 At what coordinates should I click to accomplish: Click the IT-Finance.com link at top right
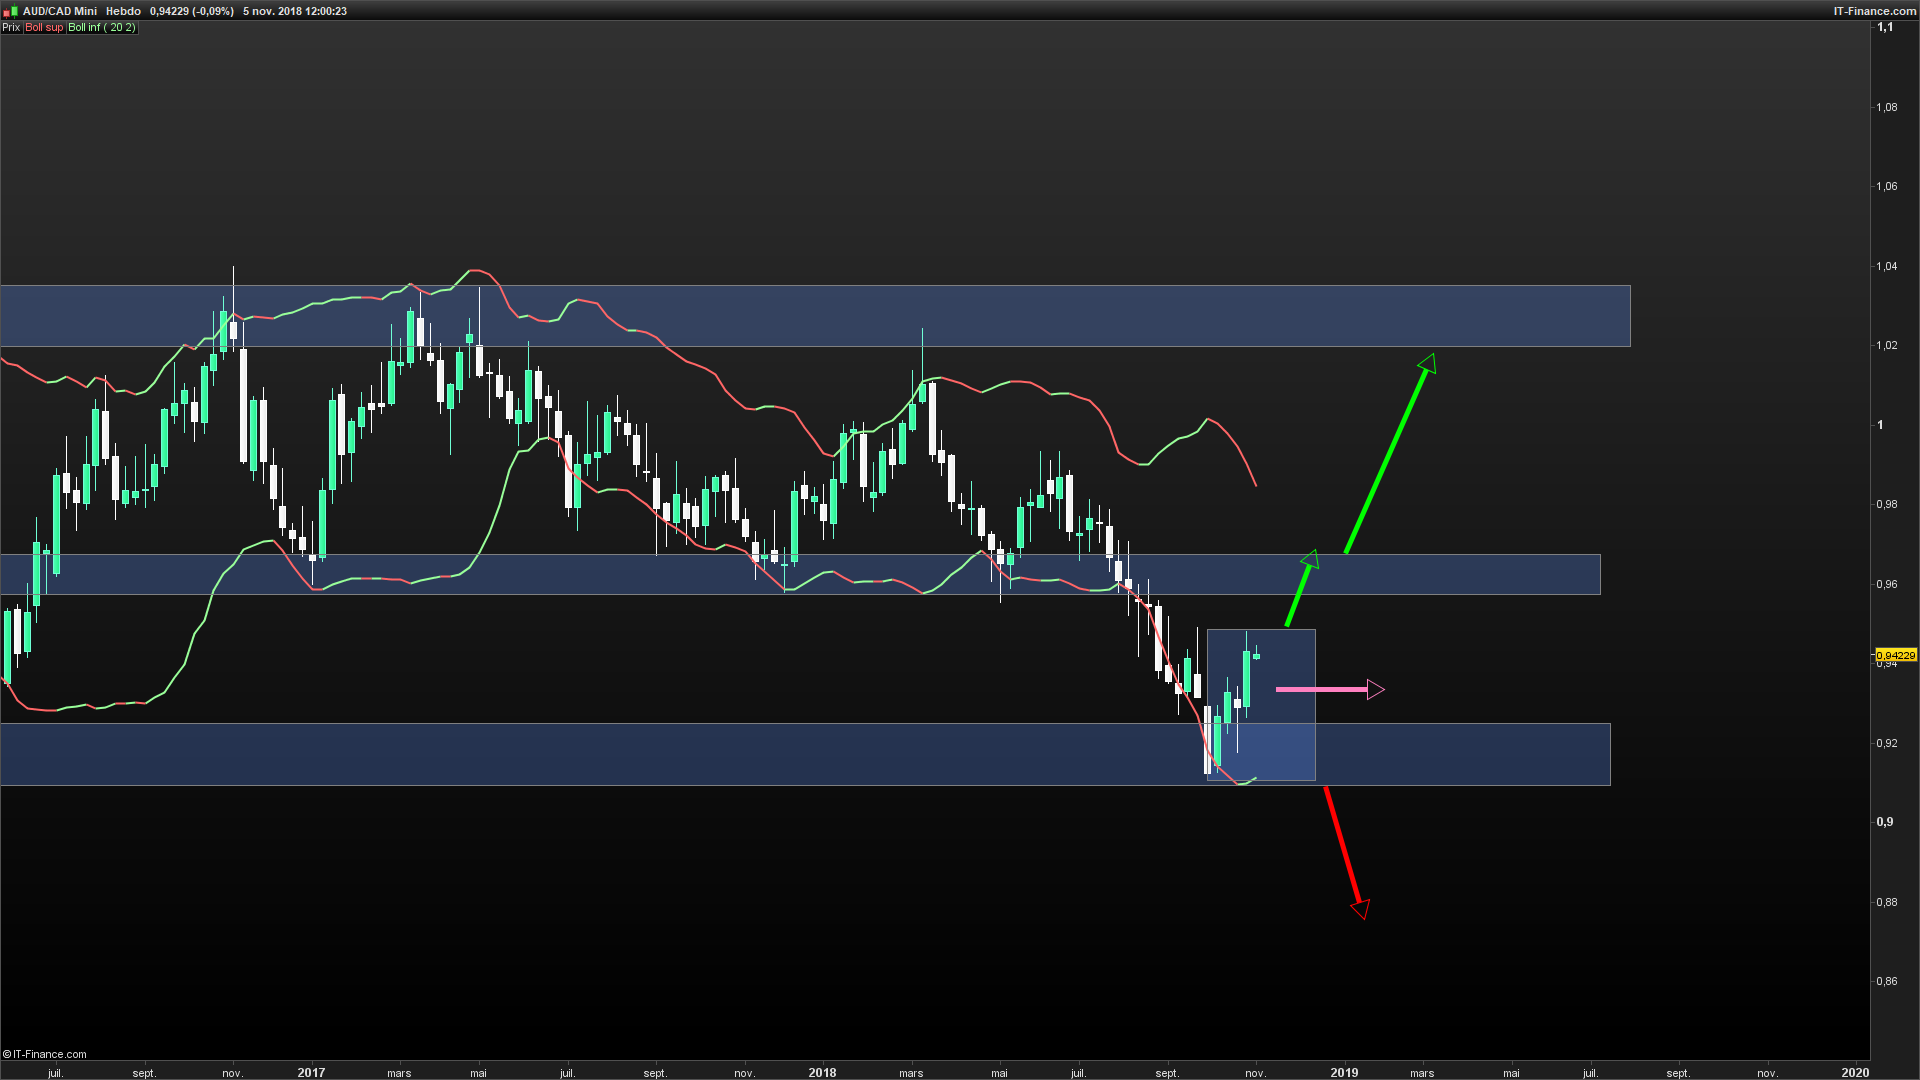point(1874,11)
